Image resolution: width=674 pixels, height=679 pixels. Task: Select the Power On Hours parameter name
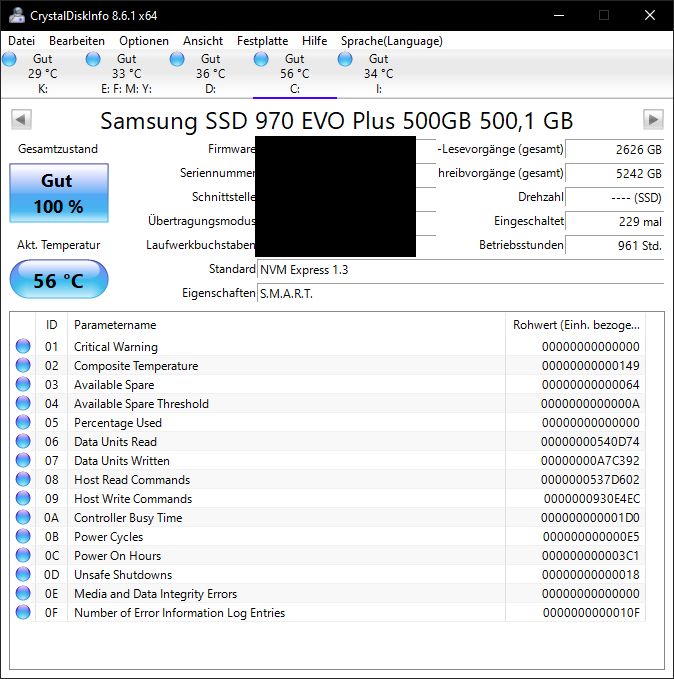[117, 556]
